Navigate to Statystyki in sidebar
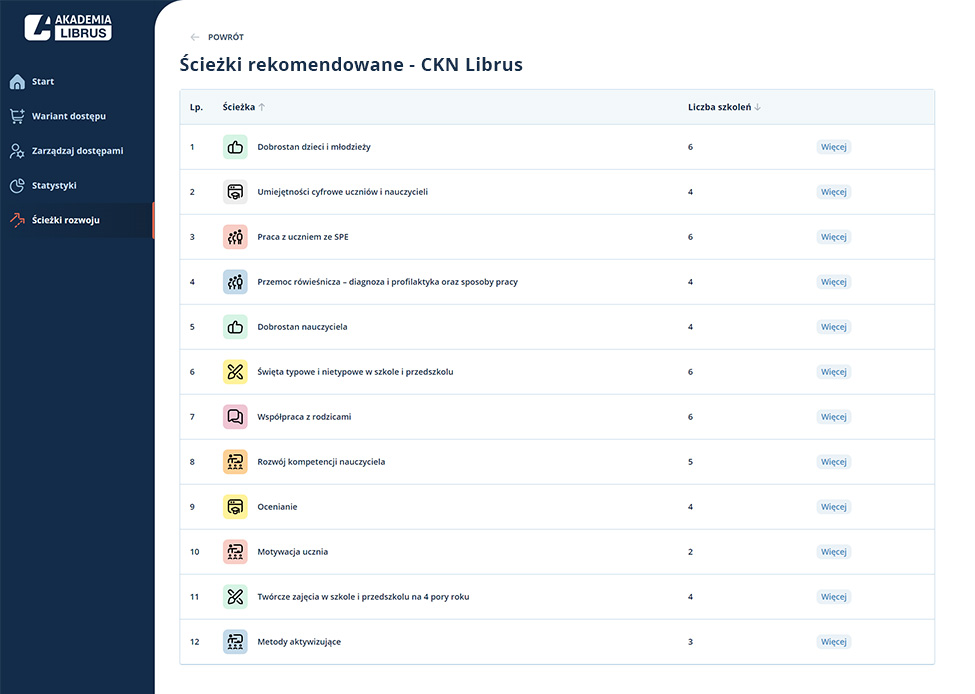This screenshot has width=975, height=694. click(x=54, y=185)
